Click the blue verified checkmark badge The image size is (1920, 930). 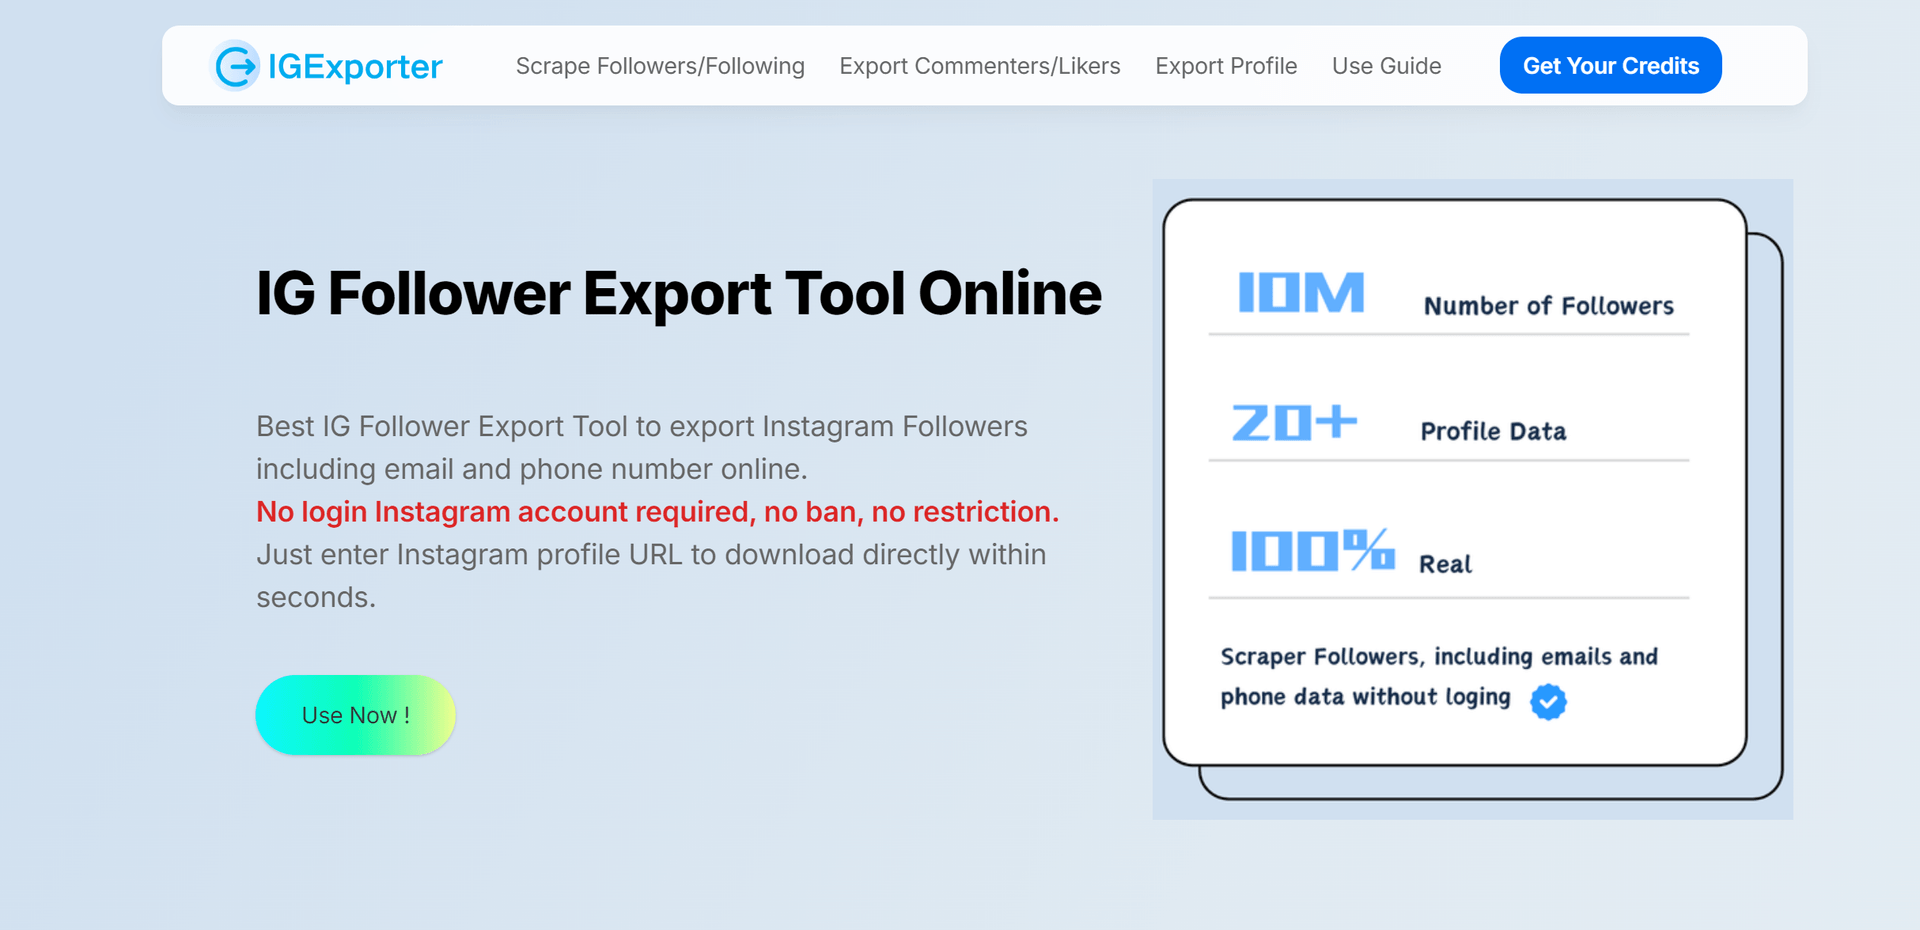pos(1548,701)
